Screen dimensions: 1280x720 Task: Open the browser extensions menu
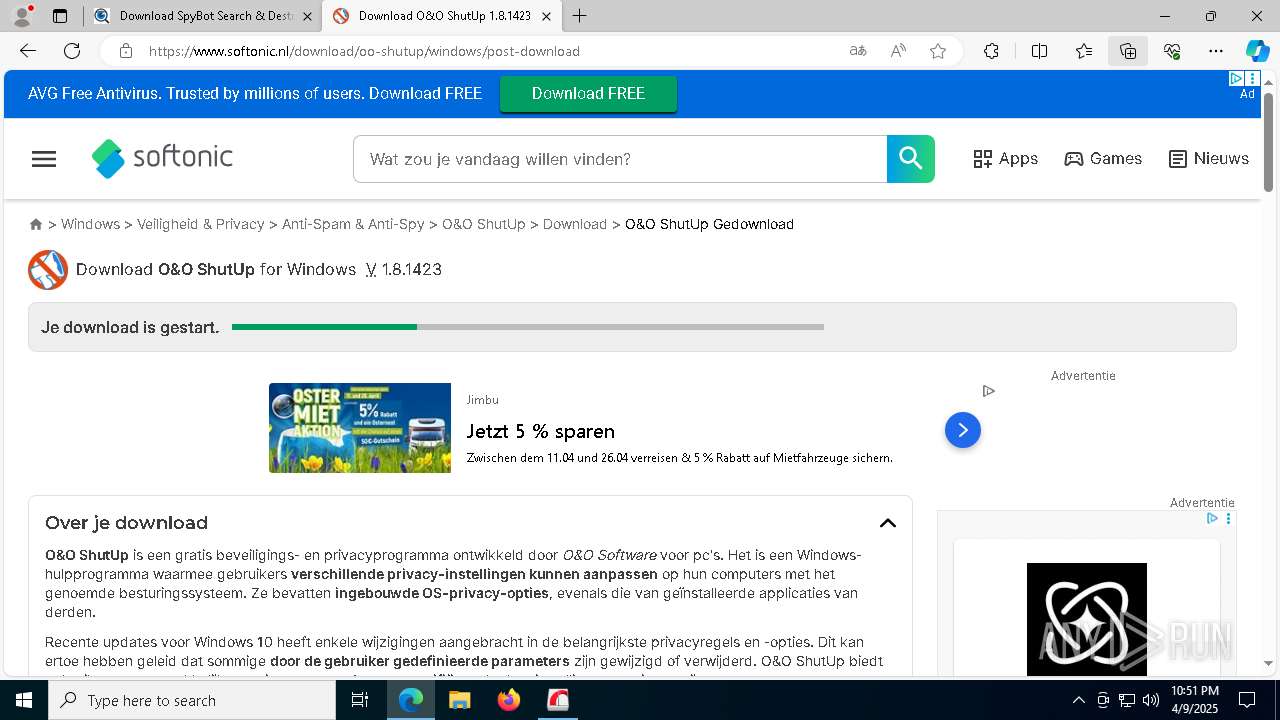pyautogui.click(x=991, y=51)
